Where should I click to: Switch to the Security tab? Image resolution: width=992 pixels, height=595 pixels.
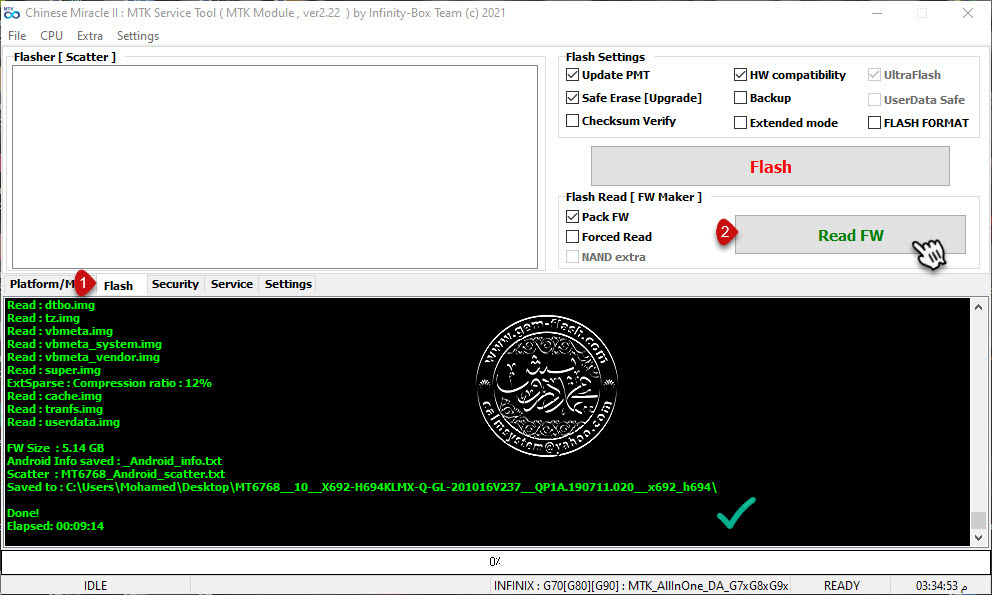175,284
